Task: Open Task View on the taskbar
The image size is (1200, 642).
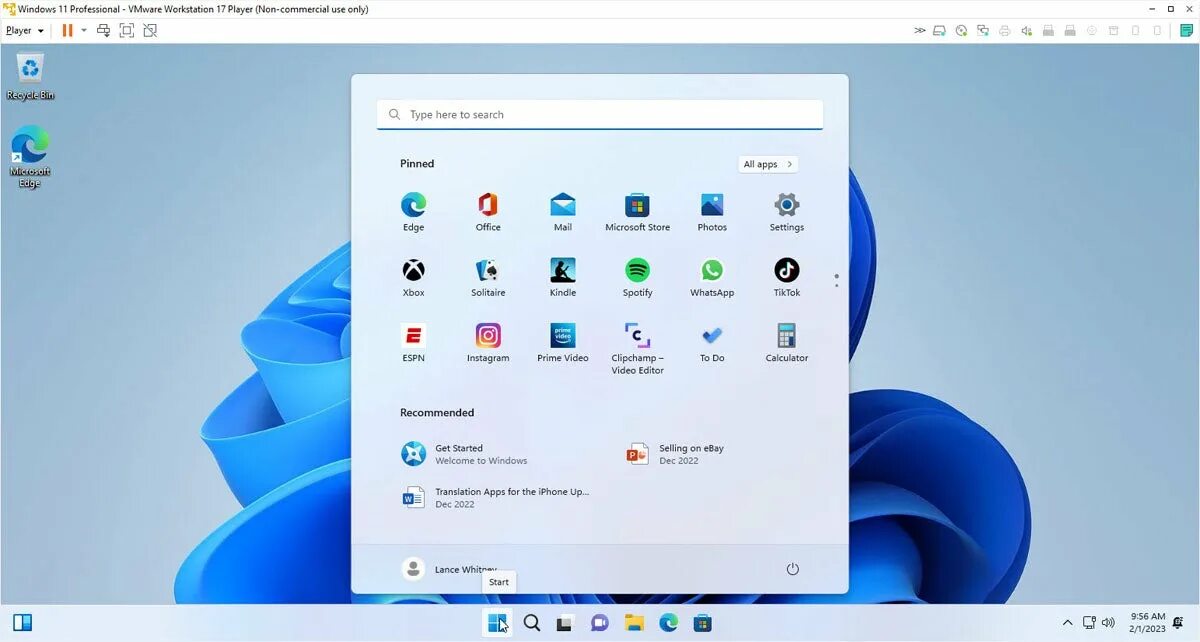Action: point(565,623)
